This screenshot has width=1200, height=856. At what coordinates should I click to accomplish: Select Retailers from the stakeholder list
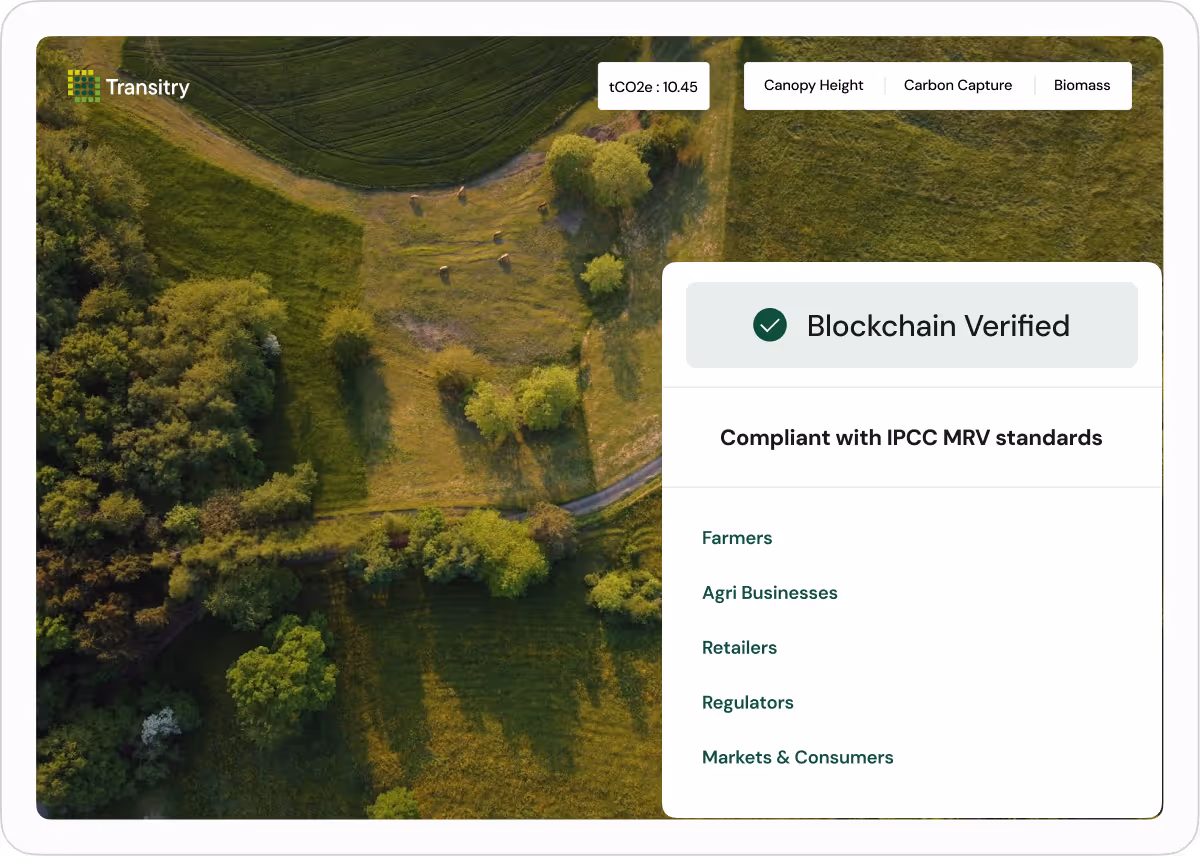tap(739, 647)
